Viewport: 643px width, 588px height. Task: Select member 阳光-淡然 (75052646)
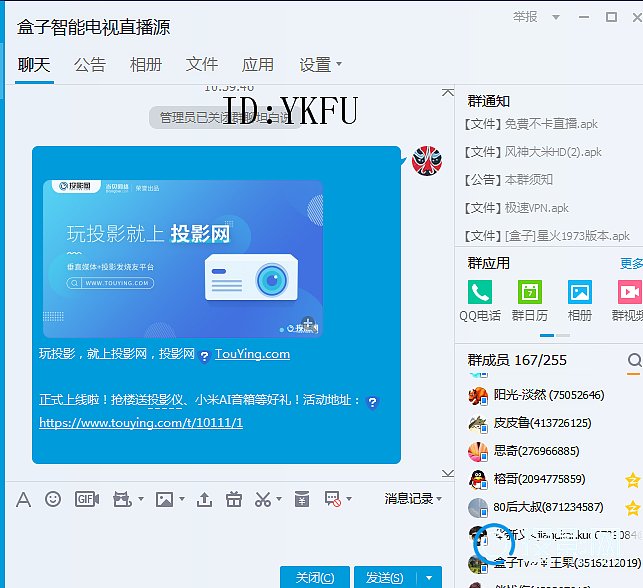point(549,395)
